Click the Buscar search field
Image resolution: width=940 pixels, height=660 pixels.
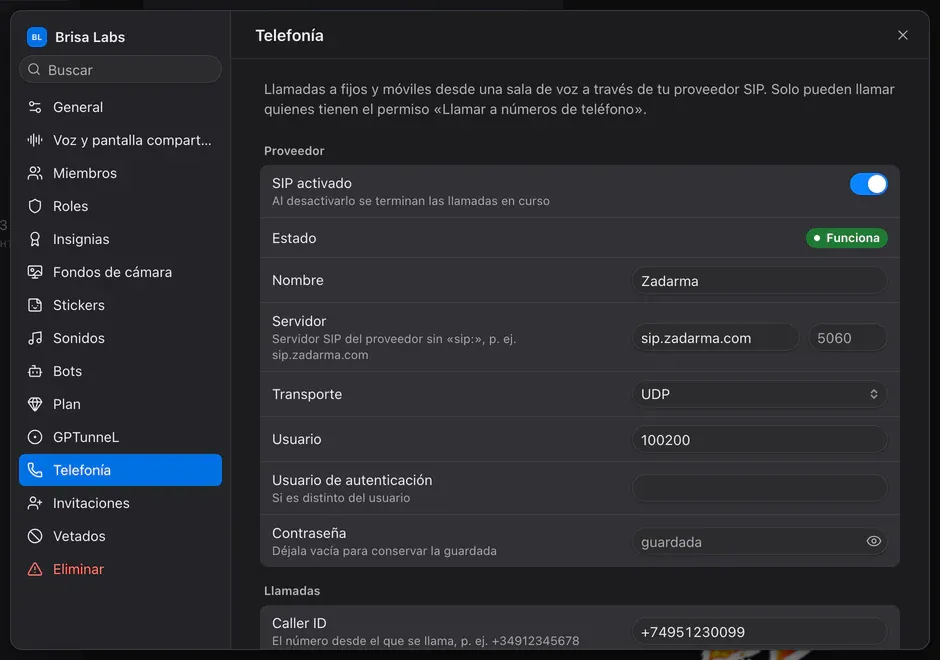click(x=120, y=70)
